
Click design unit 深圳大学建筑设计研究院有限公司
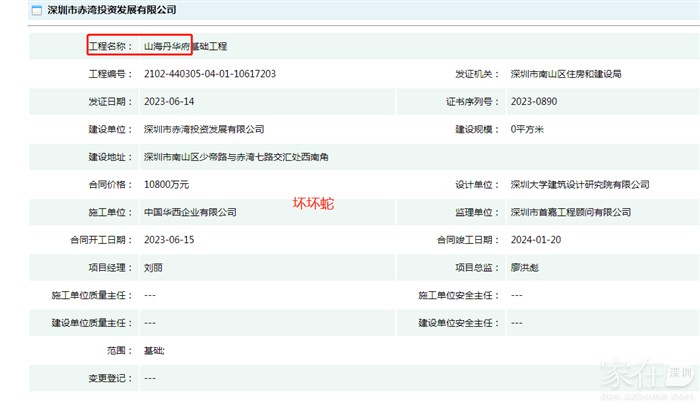[x=580, y=185]
